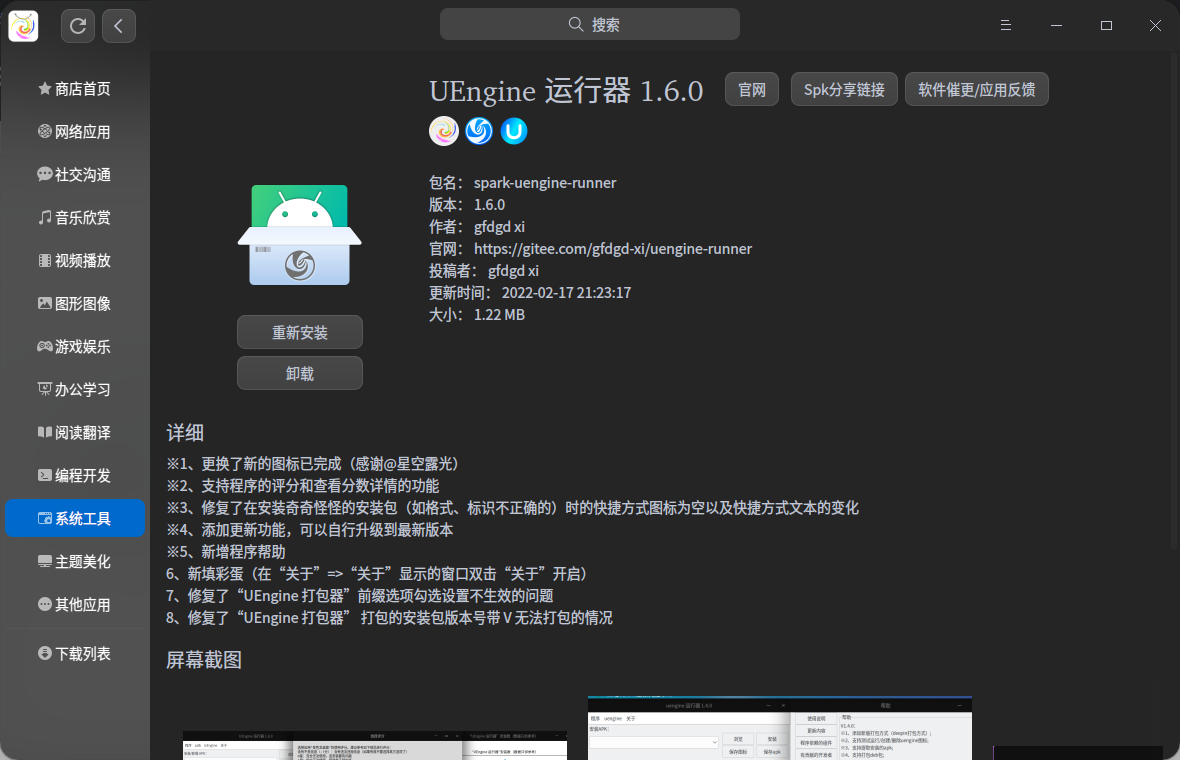Click update time 2022-02-17 21:23:17
Viewport: 1180px width, 760px height.
click(566, 293)
